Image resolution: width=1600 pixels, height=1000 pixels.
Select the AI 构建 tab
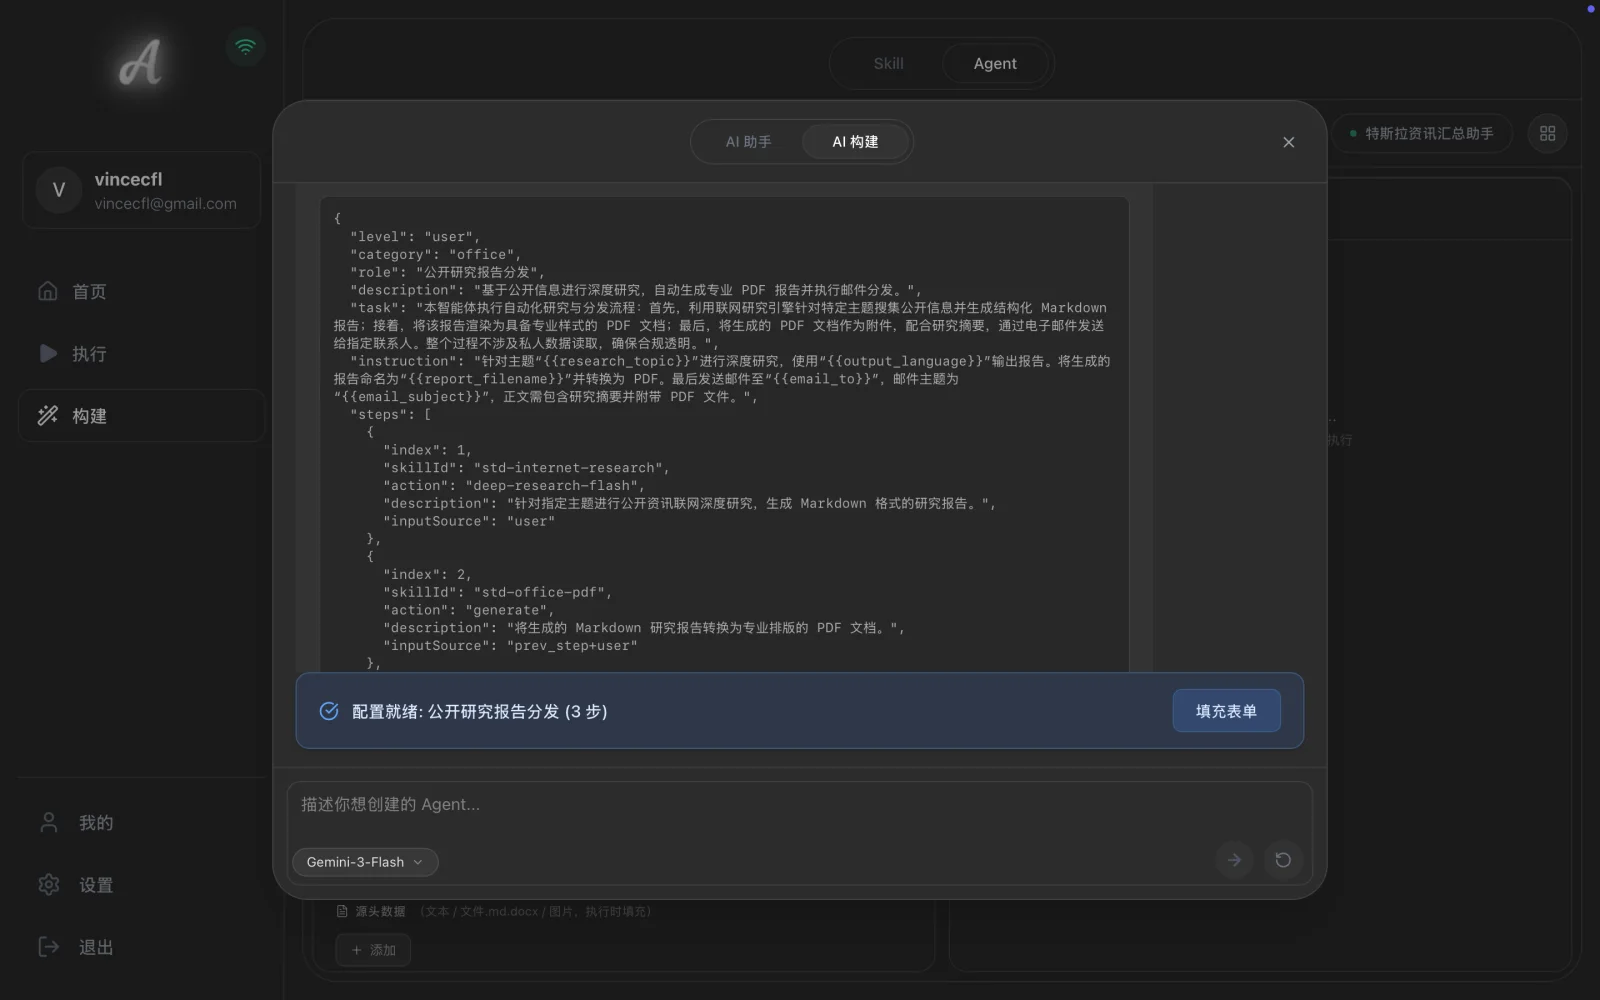click(x=855, y=142)
